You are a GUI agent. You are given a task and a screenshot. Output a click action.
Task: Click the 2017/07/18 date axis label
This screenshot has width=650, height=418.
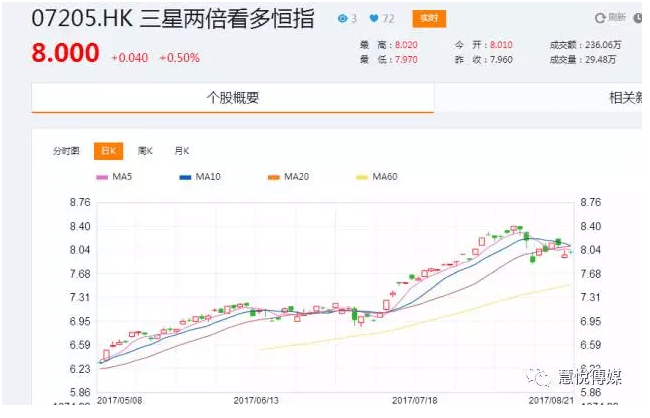[415, 401]
